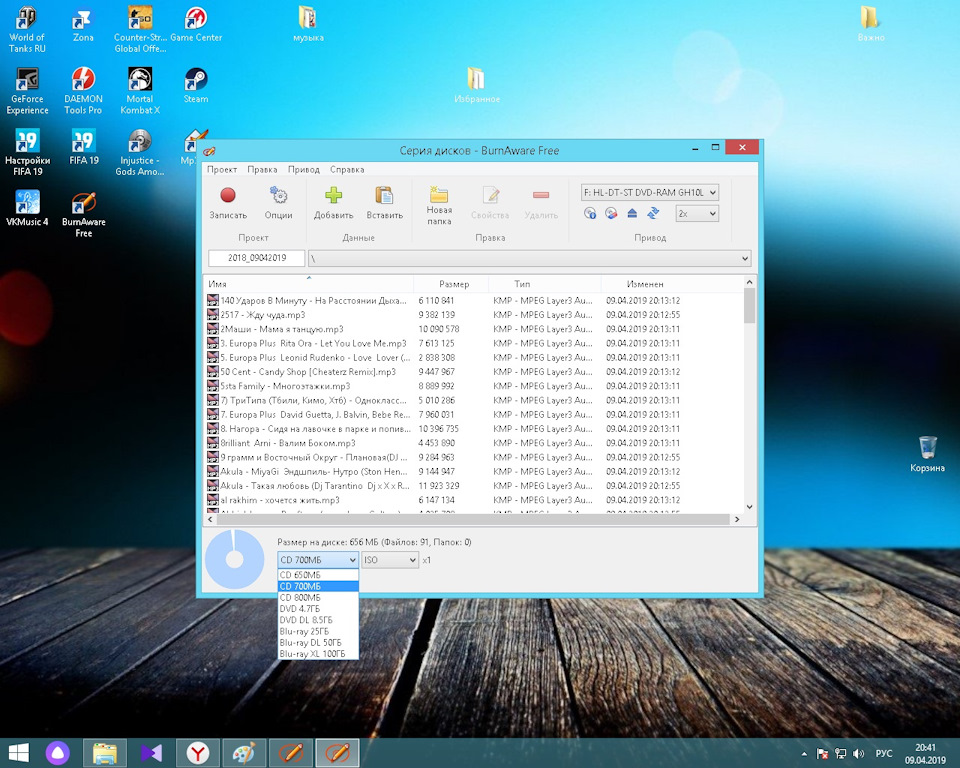Viewport: 960px width, 768px height.
Task: Click the disc info icon in Привод
Action: (x=590, y=213)
